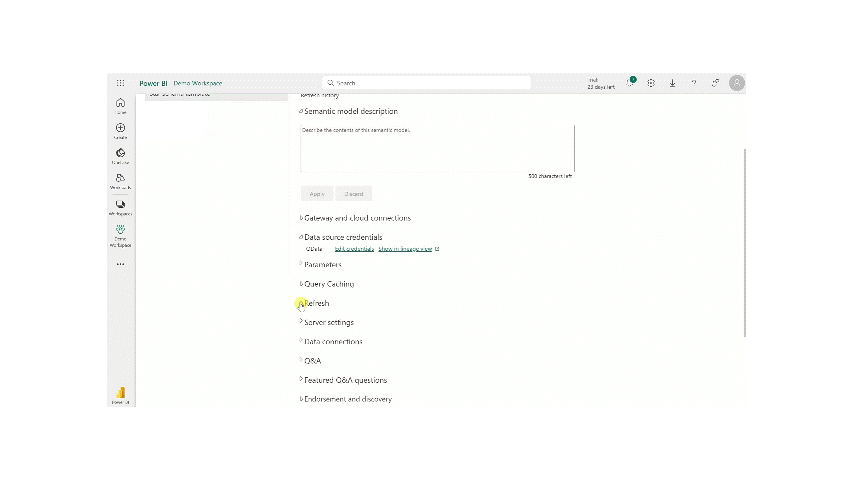Viewport: 853px width, 480px height.
Task: Expand the Query Caching section
Action: click(x=328, y=284)
